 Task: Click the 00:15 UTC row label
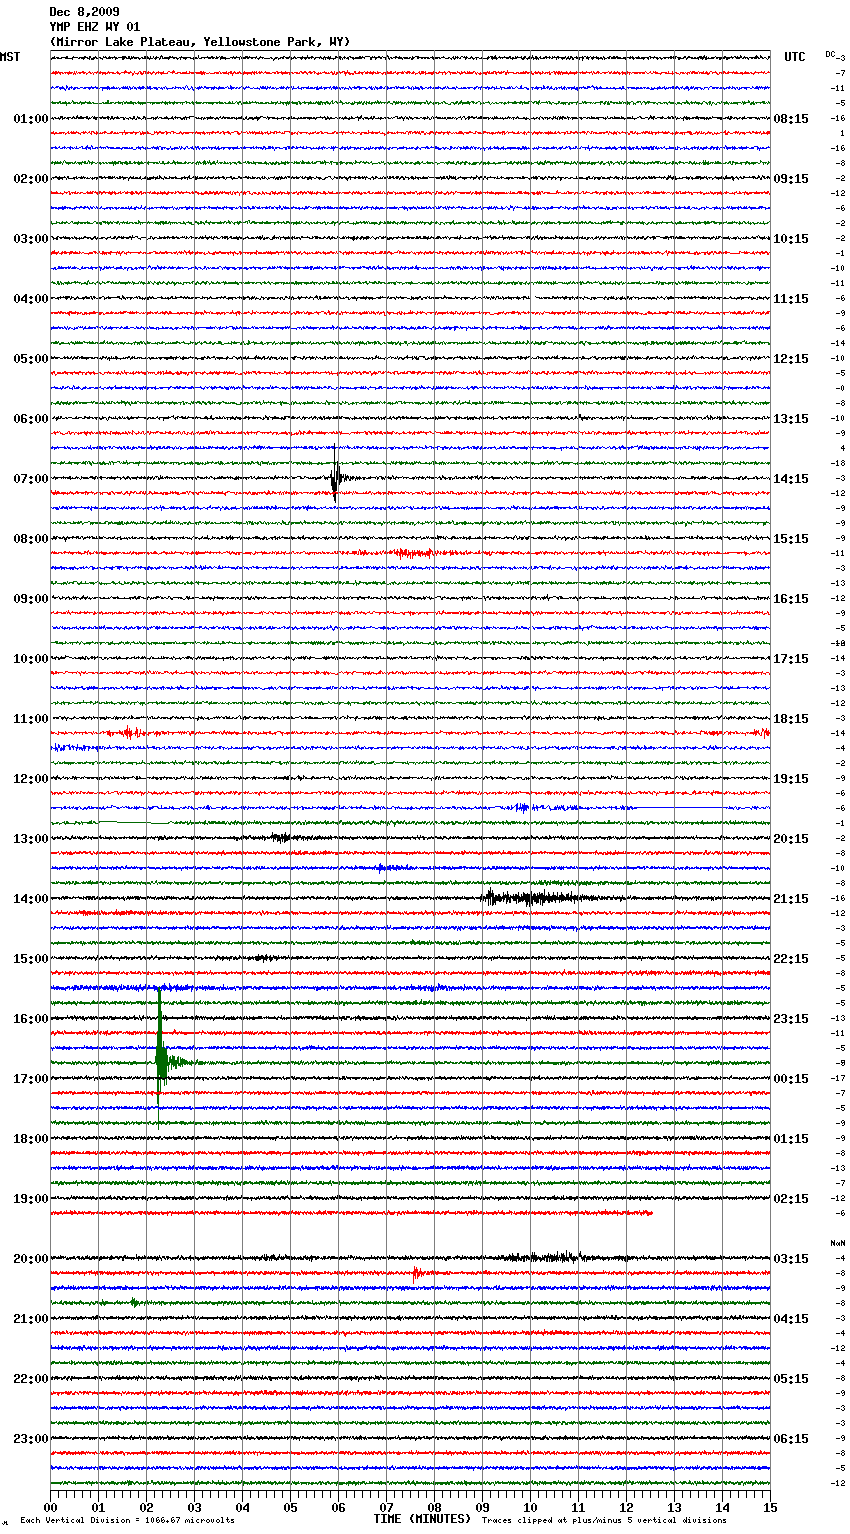[x=791, y=1079]
